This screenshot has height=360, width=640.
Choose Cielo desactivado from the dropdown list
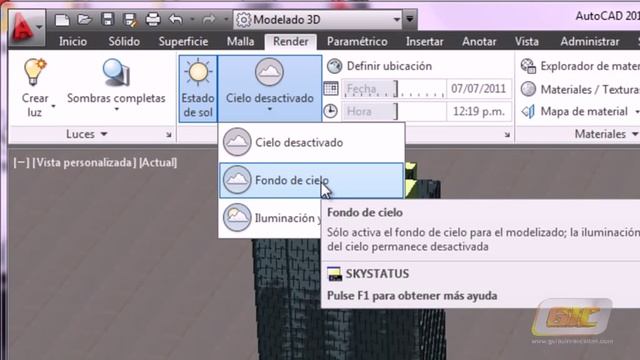[311, 142]
